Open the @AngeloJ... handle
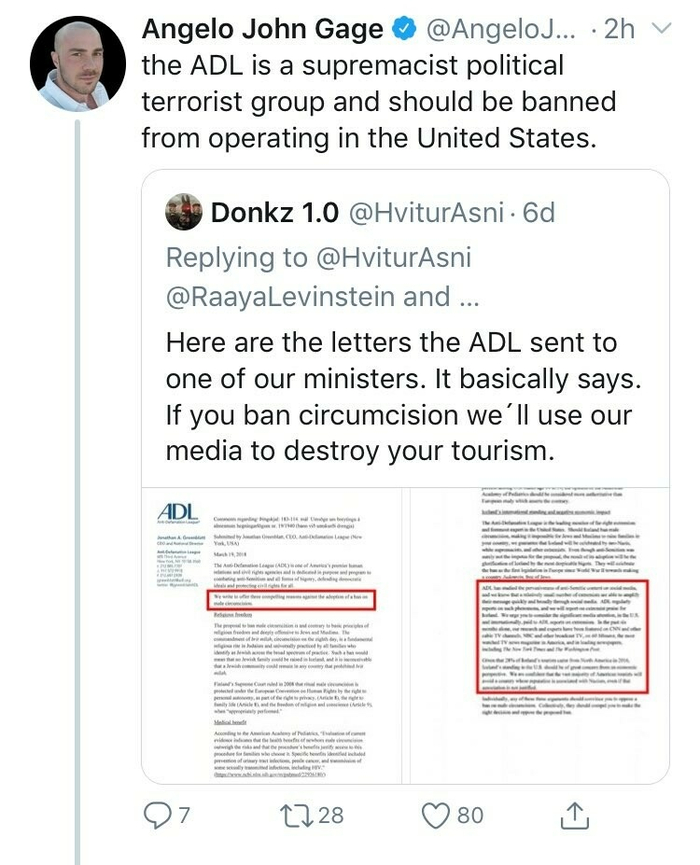This screenshot has height=865, width=700. click(x=500, y=29)
